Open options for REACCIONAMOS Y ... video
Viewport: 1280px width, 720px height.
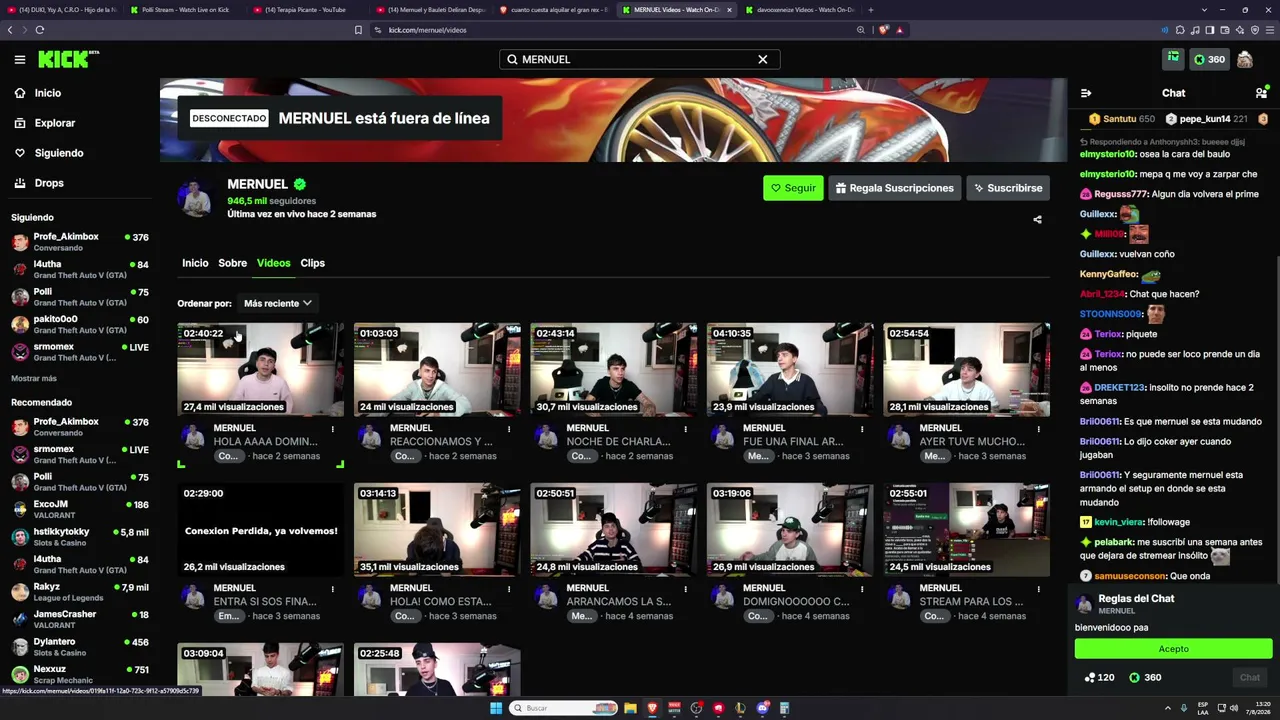click(509, 429)
